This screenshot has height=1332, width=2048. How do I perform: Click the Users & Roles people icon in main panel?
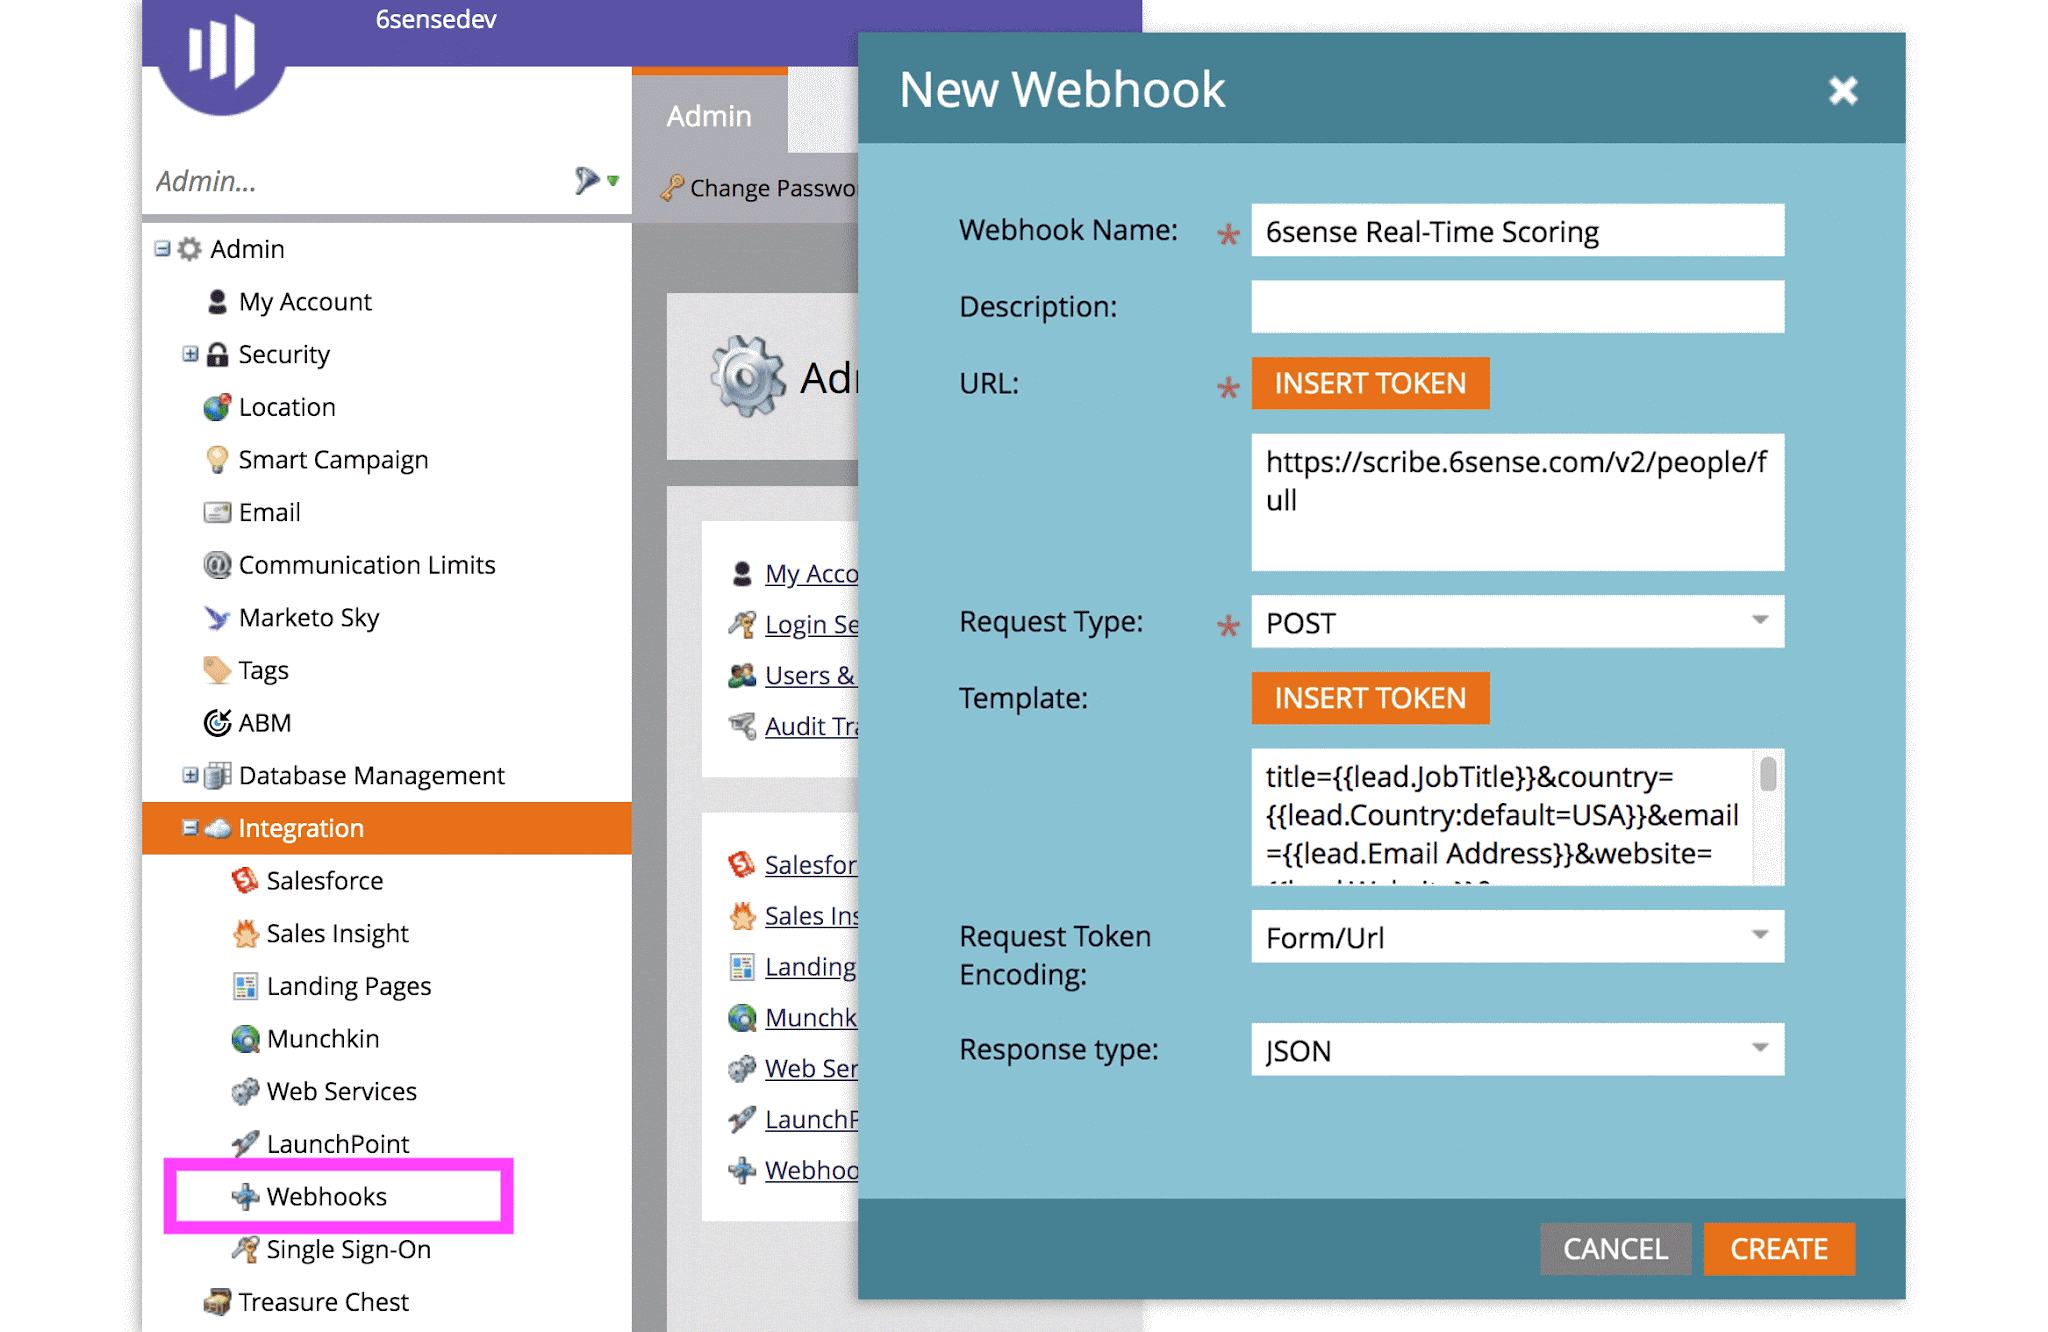pos(741,676)
